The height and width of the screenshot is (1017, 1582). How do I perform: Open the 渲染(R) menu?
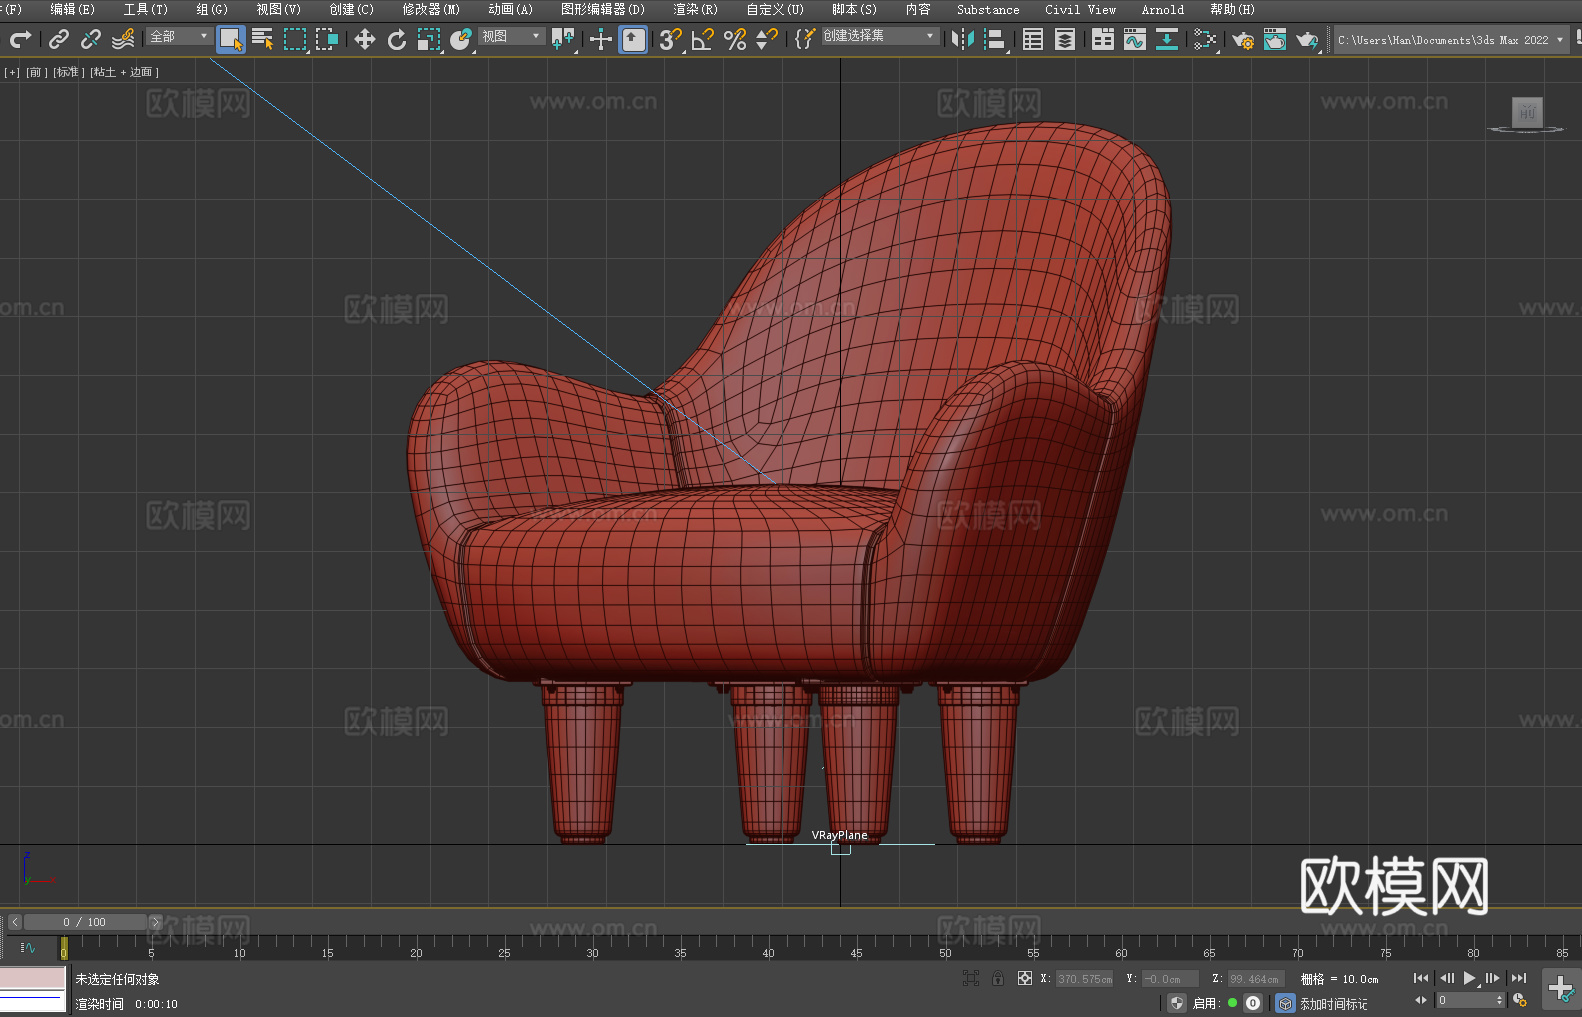[x=695, y=9]
